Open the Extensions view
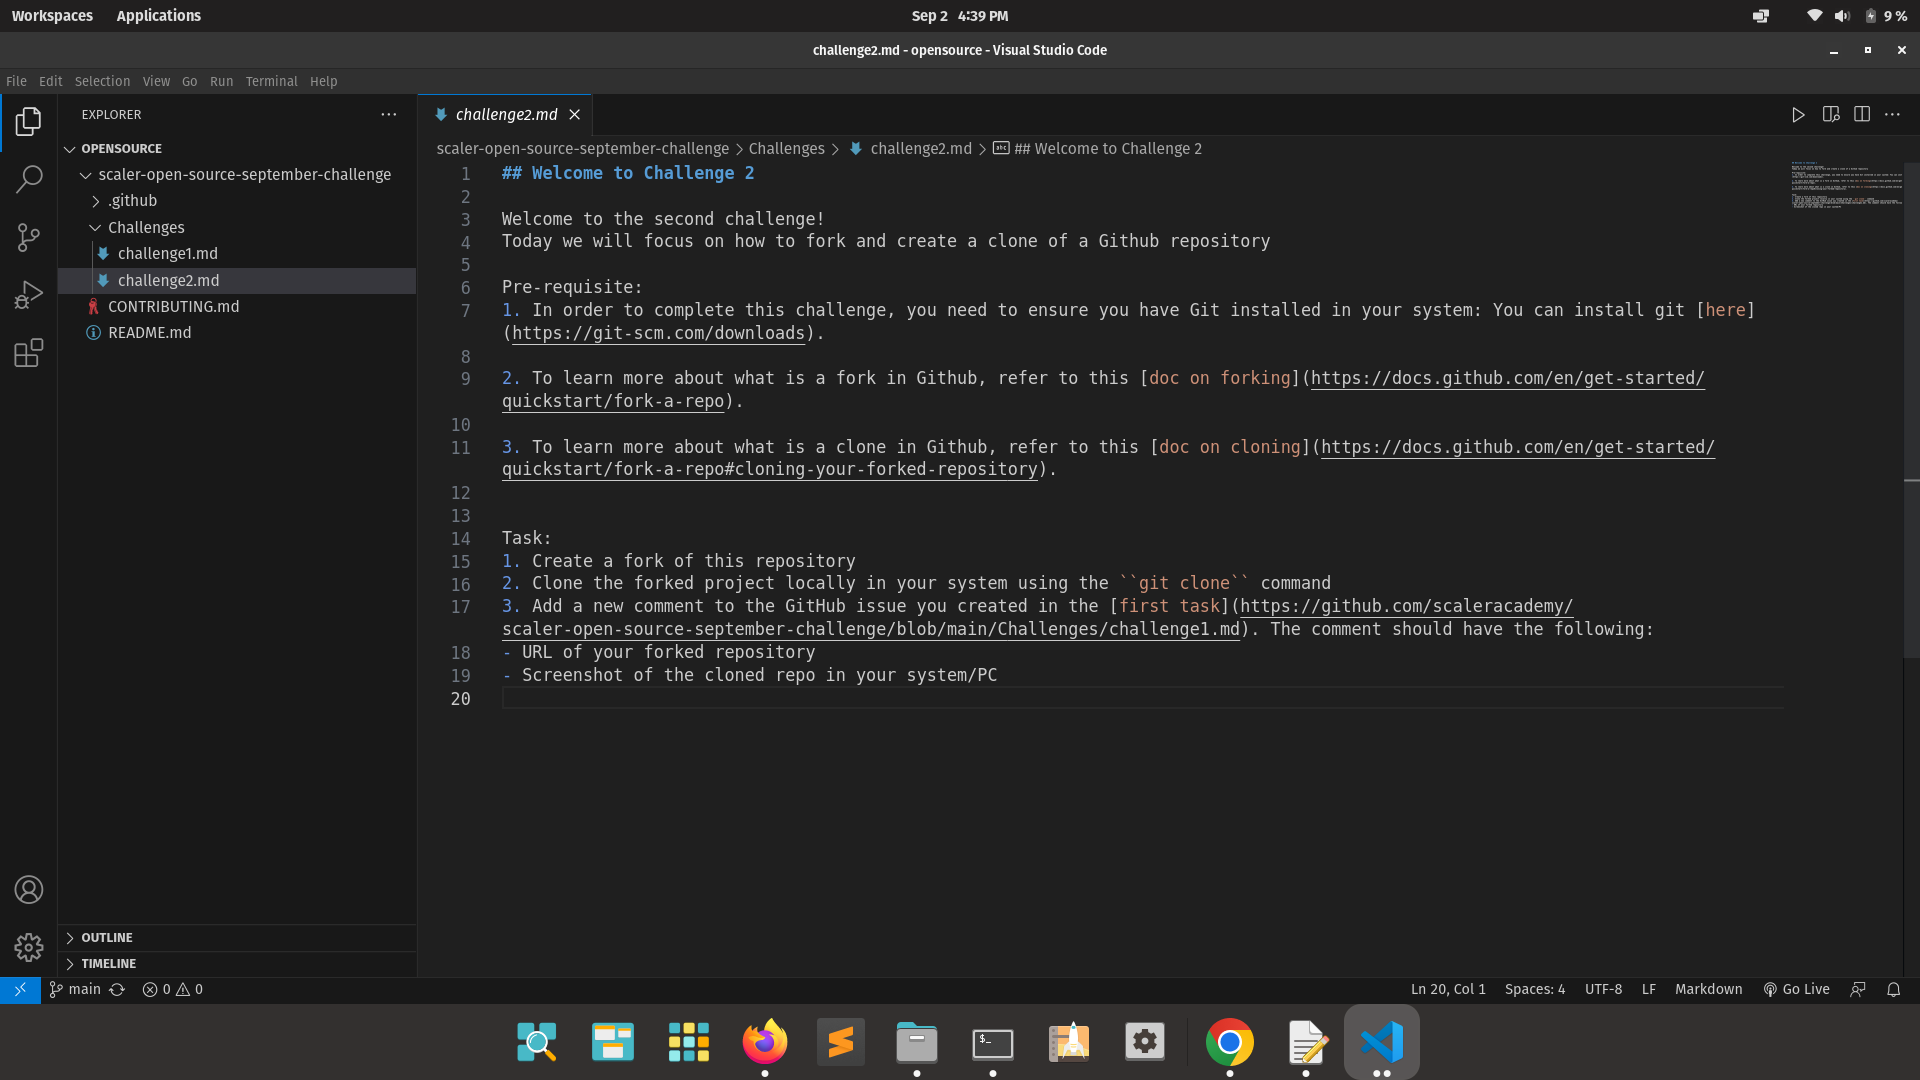The image size is (1920, 1080). click(x=29, y=352)
